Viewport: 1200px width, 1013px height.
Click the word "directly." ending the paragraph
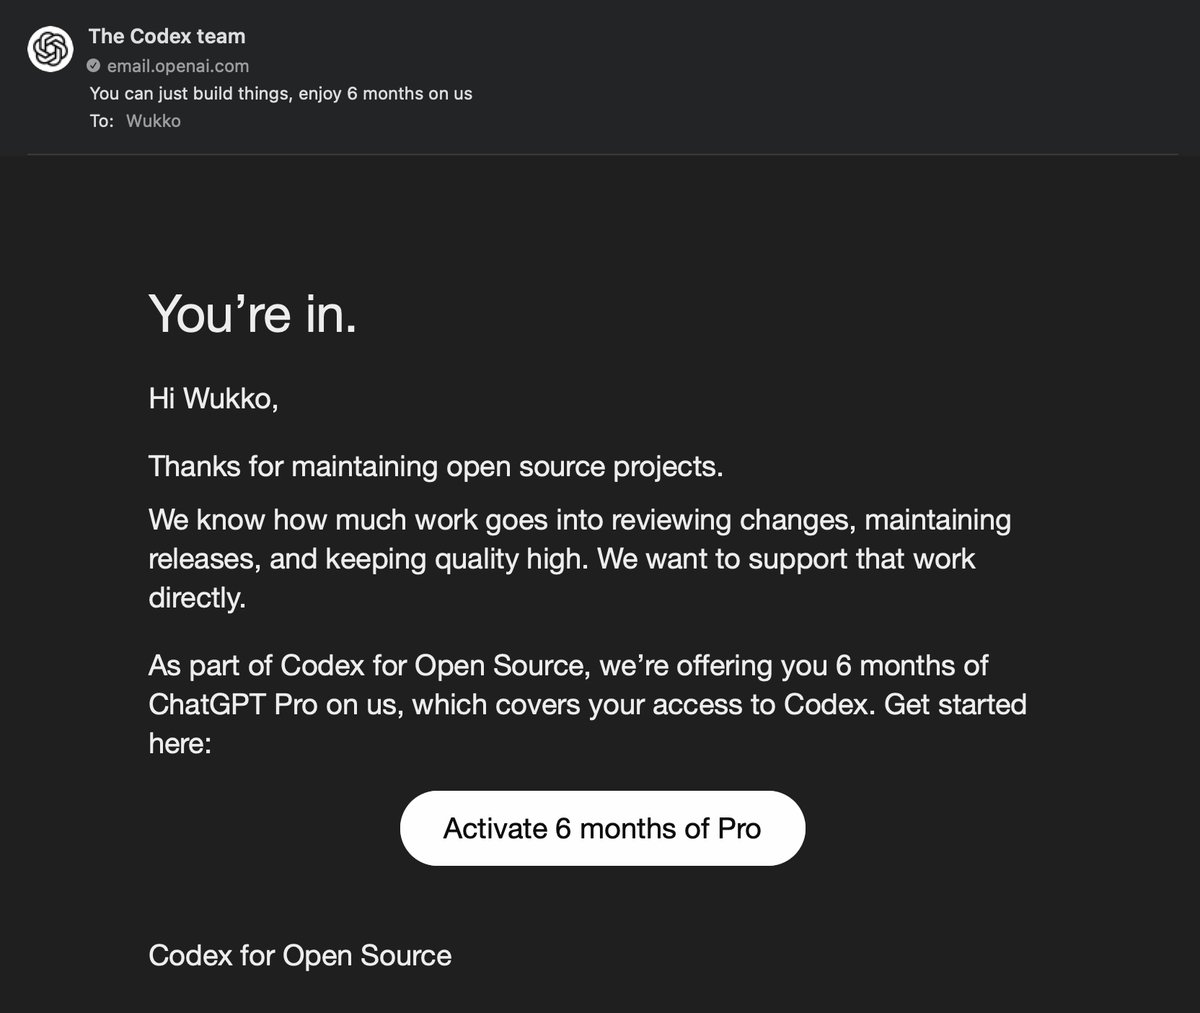click(196, 598)
